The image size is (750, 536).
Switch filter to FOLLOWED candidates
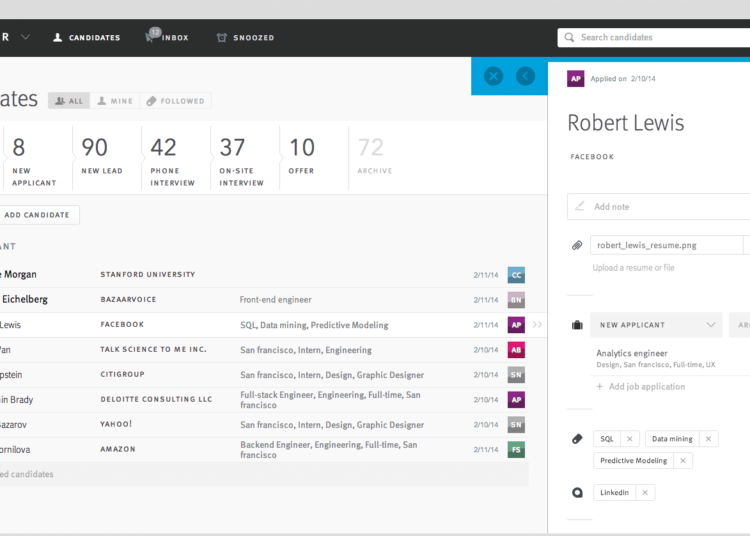click(x=175, y=101)
